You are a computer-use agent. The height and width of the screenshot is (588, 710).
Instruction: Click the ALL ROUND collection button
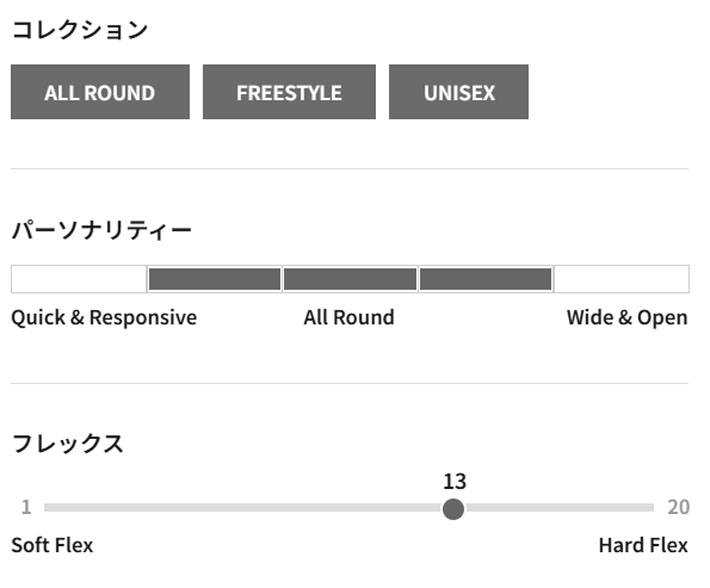point(100,93)
